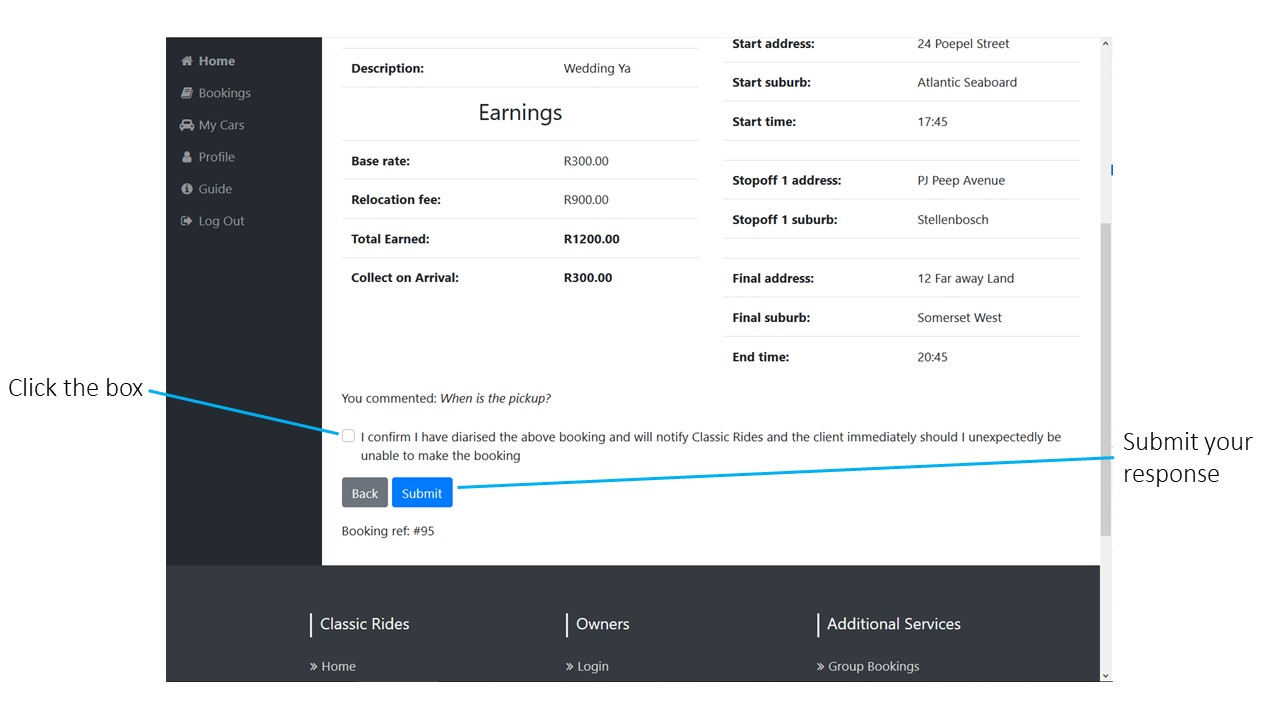Image resolution: width=1280 pixels, height=720 pixels.
Task: Click the Total Earned value R1200.00
Action: pyautogui.click(x=592, y=239)
